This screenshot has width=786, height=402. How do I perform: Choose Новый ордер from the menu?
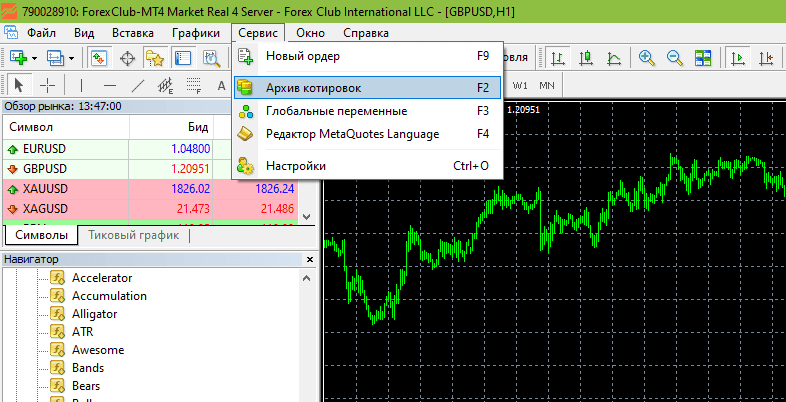click(367, 56)
